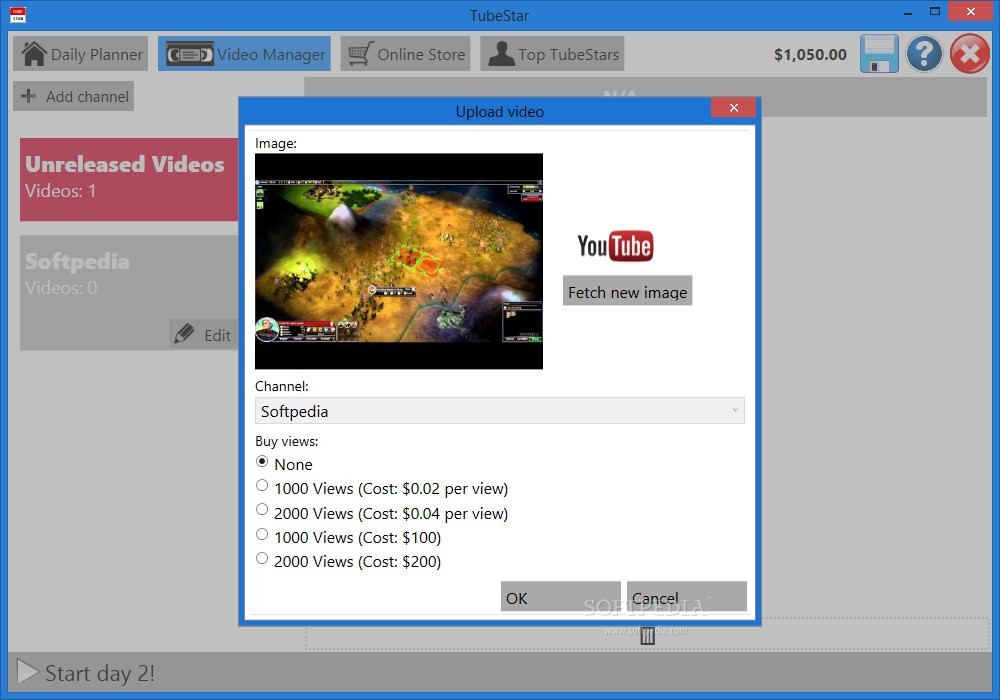
Task: Maximize the TubeStar window
Action: (x=935, y=11)
